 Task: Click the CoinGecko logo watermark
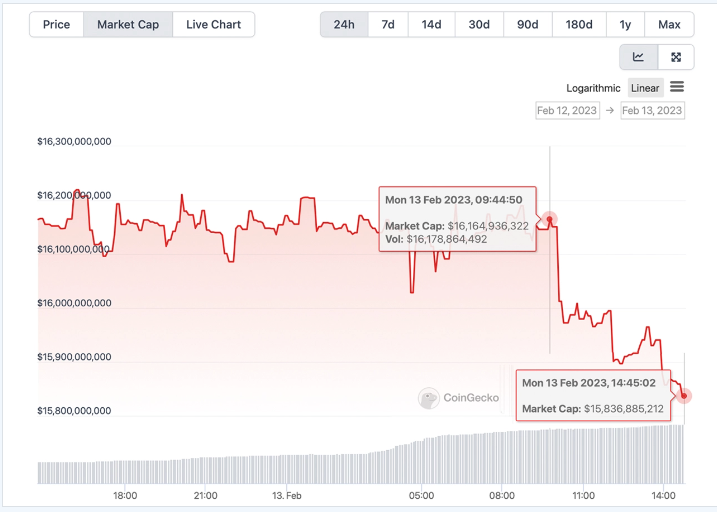coord(457,398)
